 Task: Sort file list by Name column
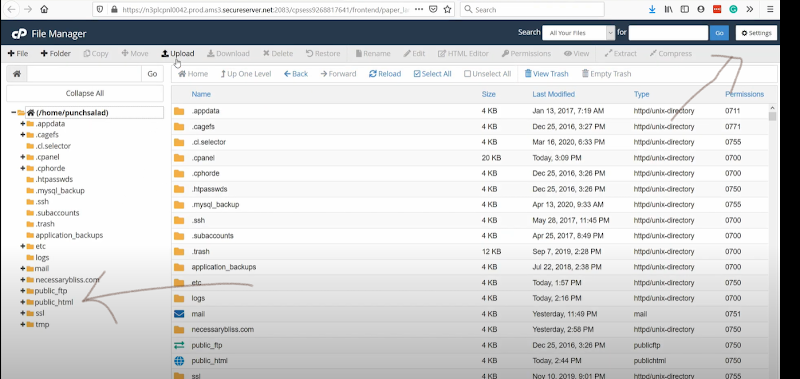[x=201, y=94]
